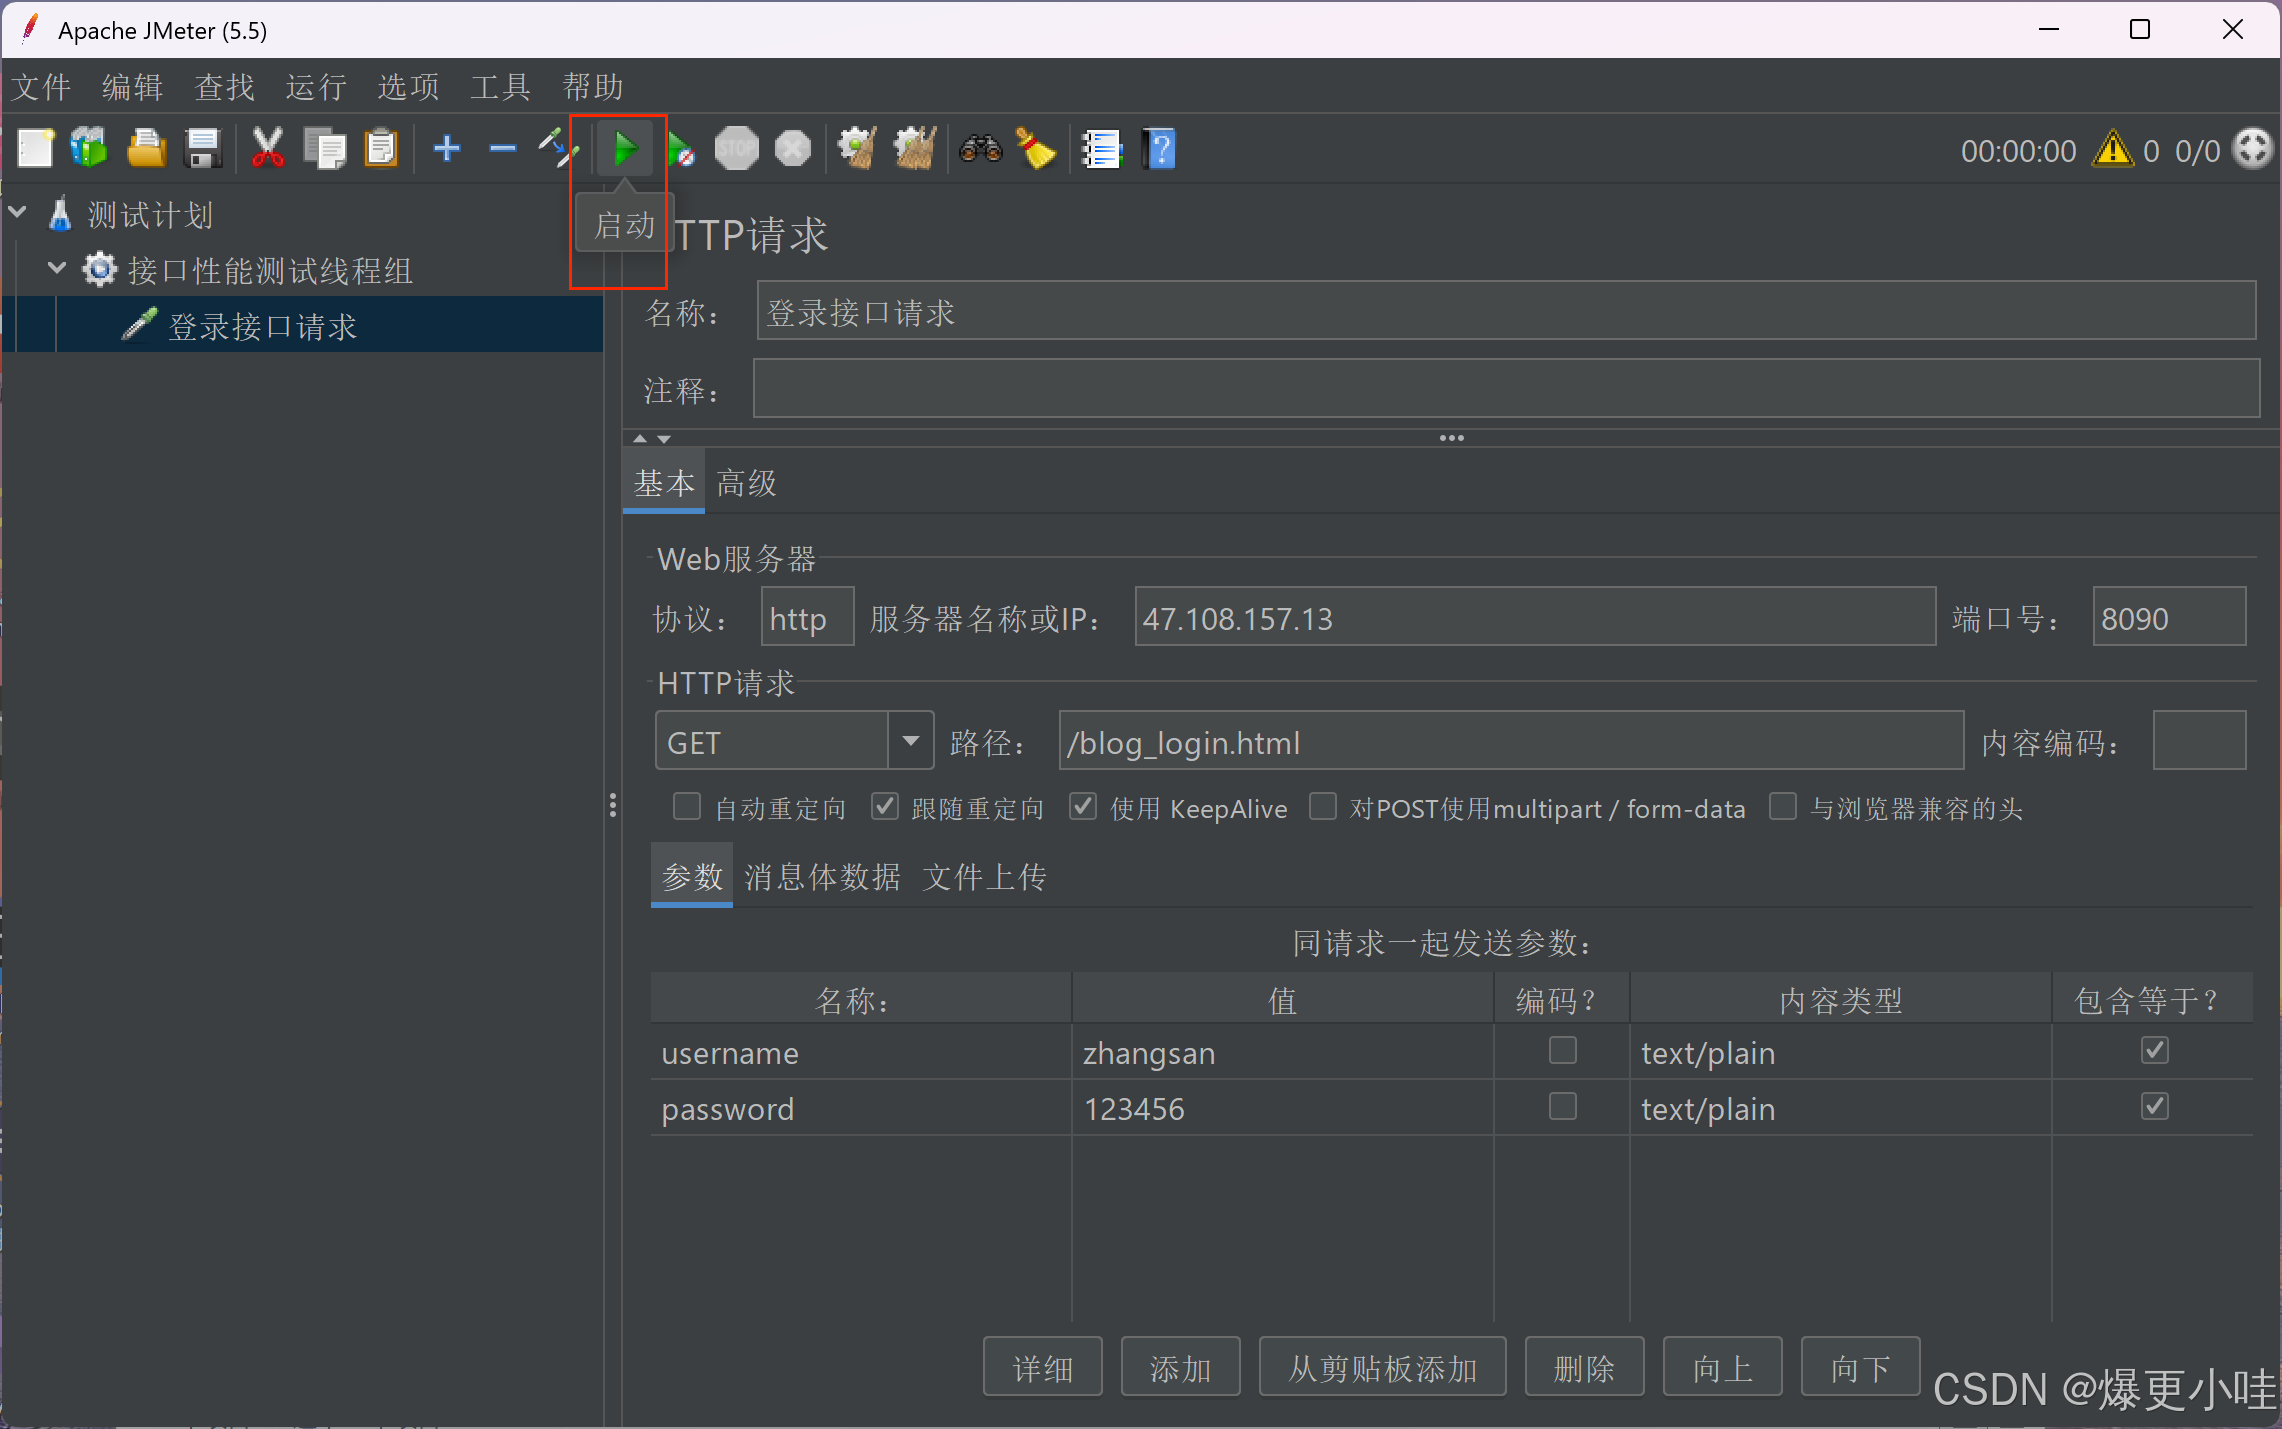Click the yellow warning triangle log indicator
This screenshot has width=2282, height=1429.
[2112, 150]
